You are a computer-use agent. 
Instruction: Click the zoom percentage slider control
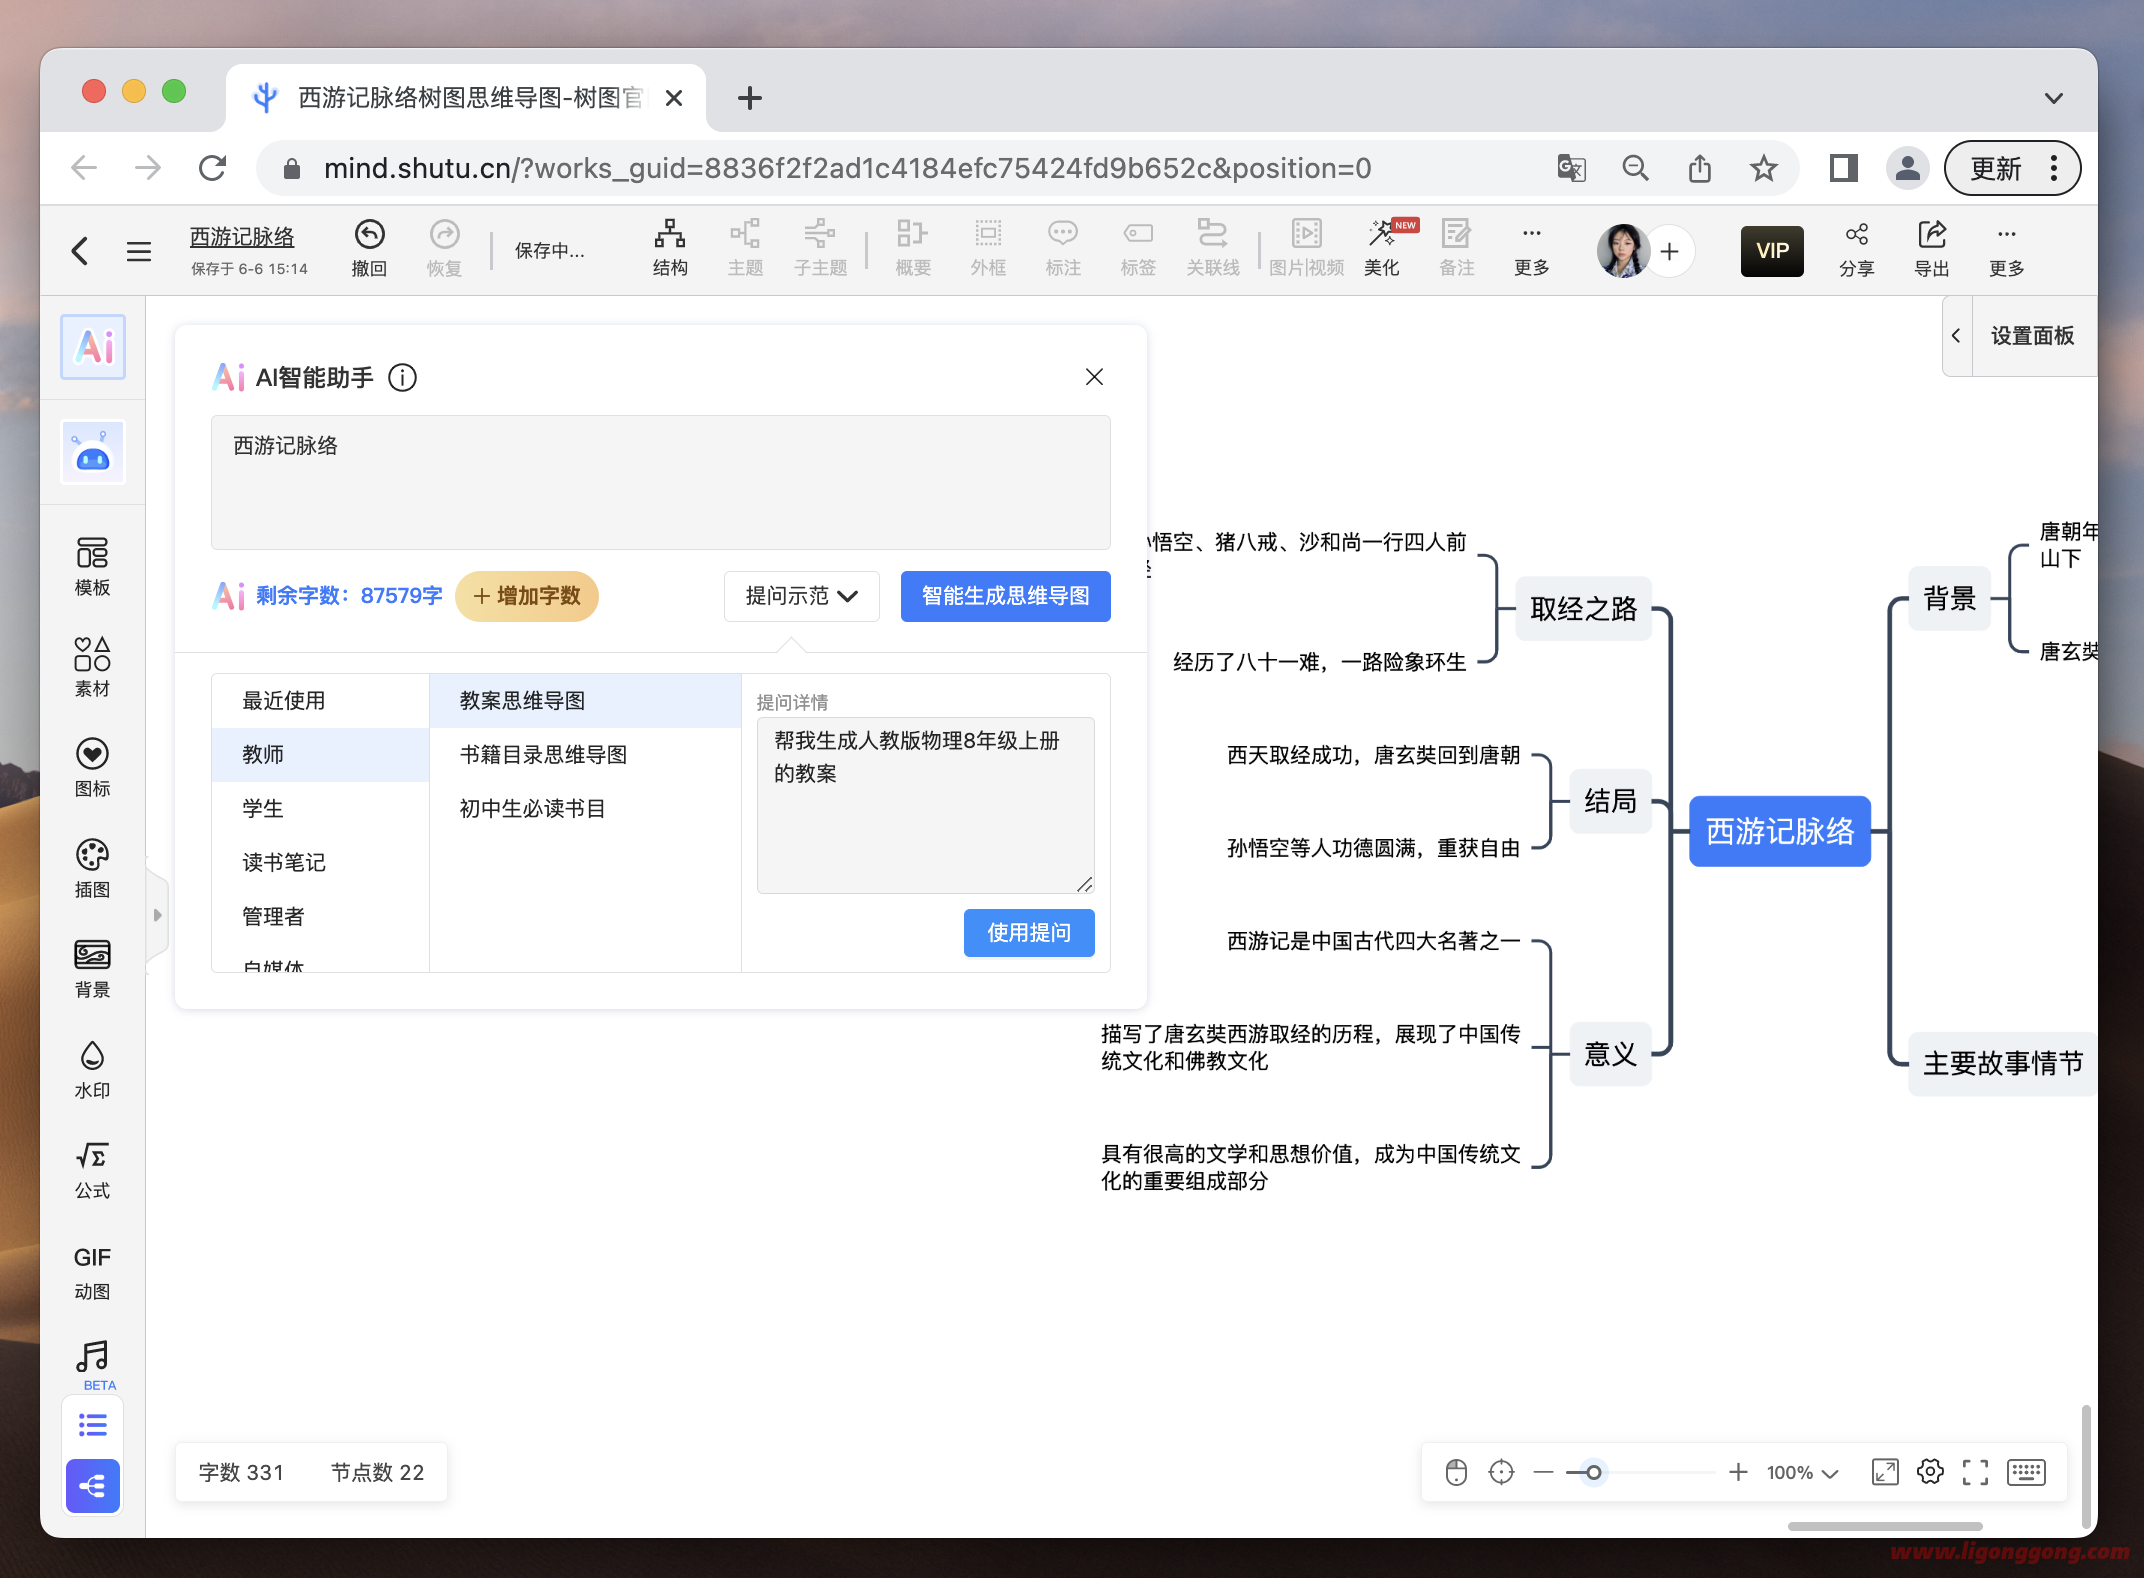point(1588,1470)
